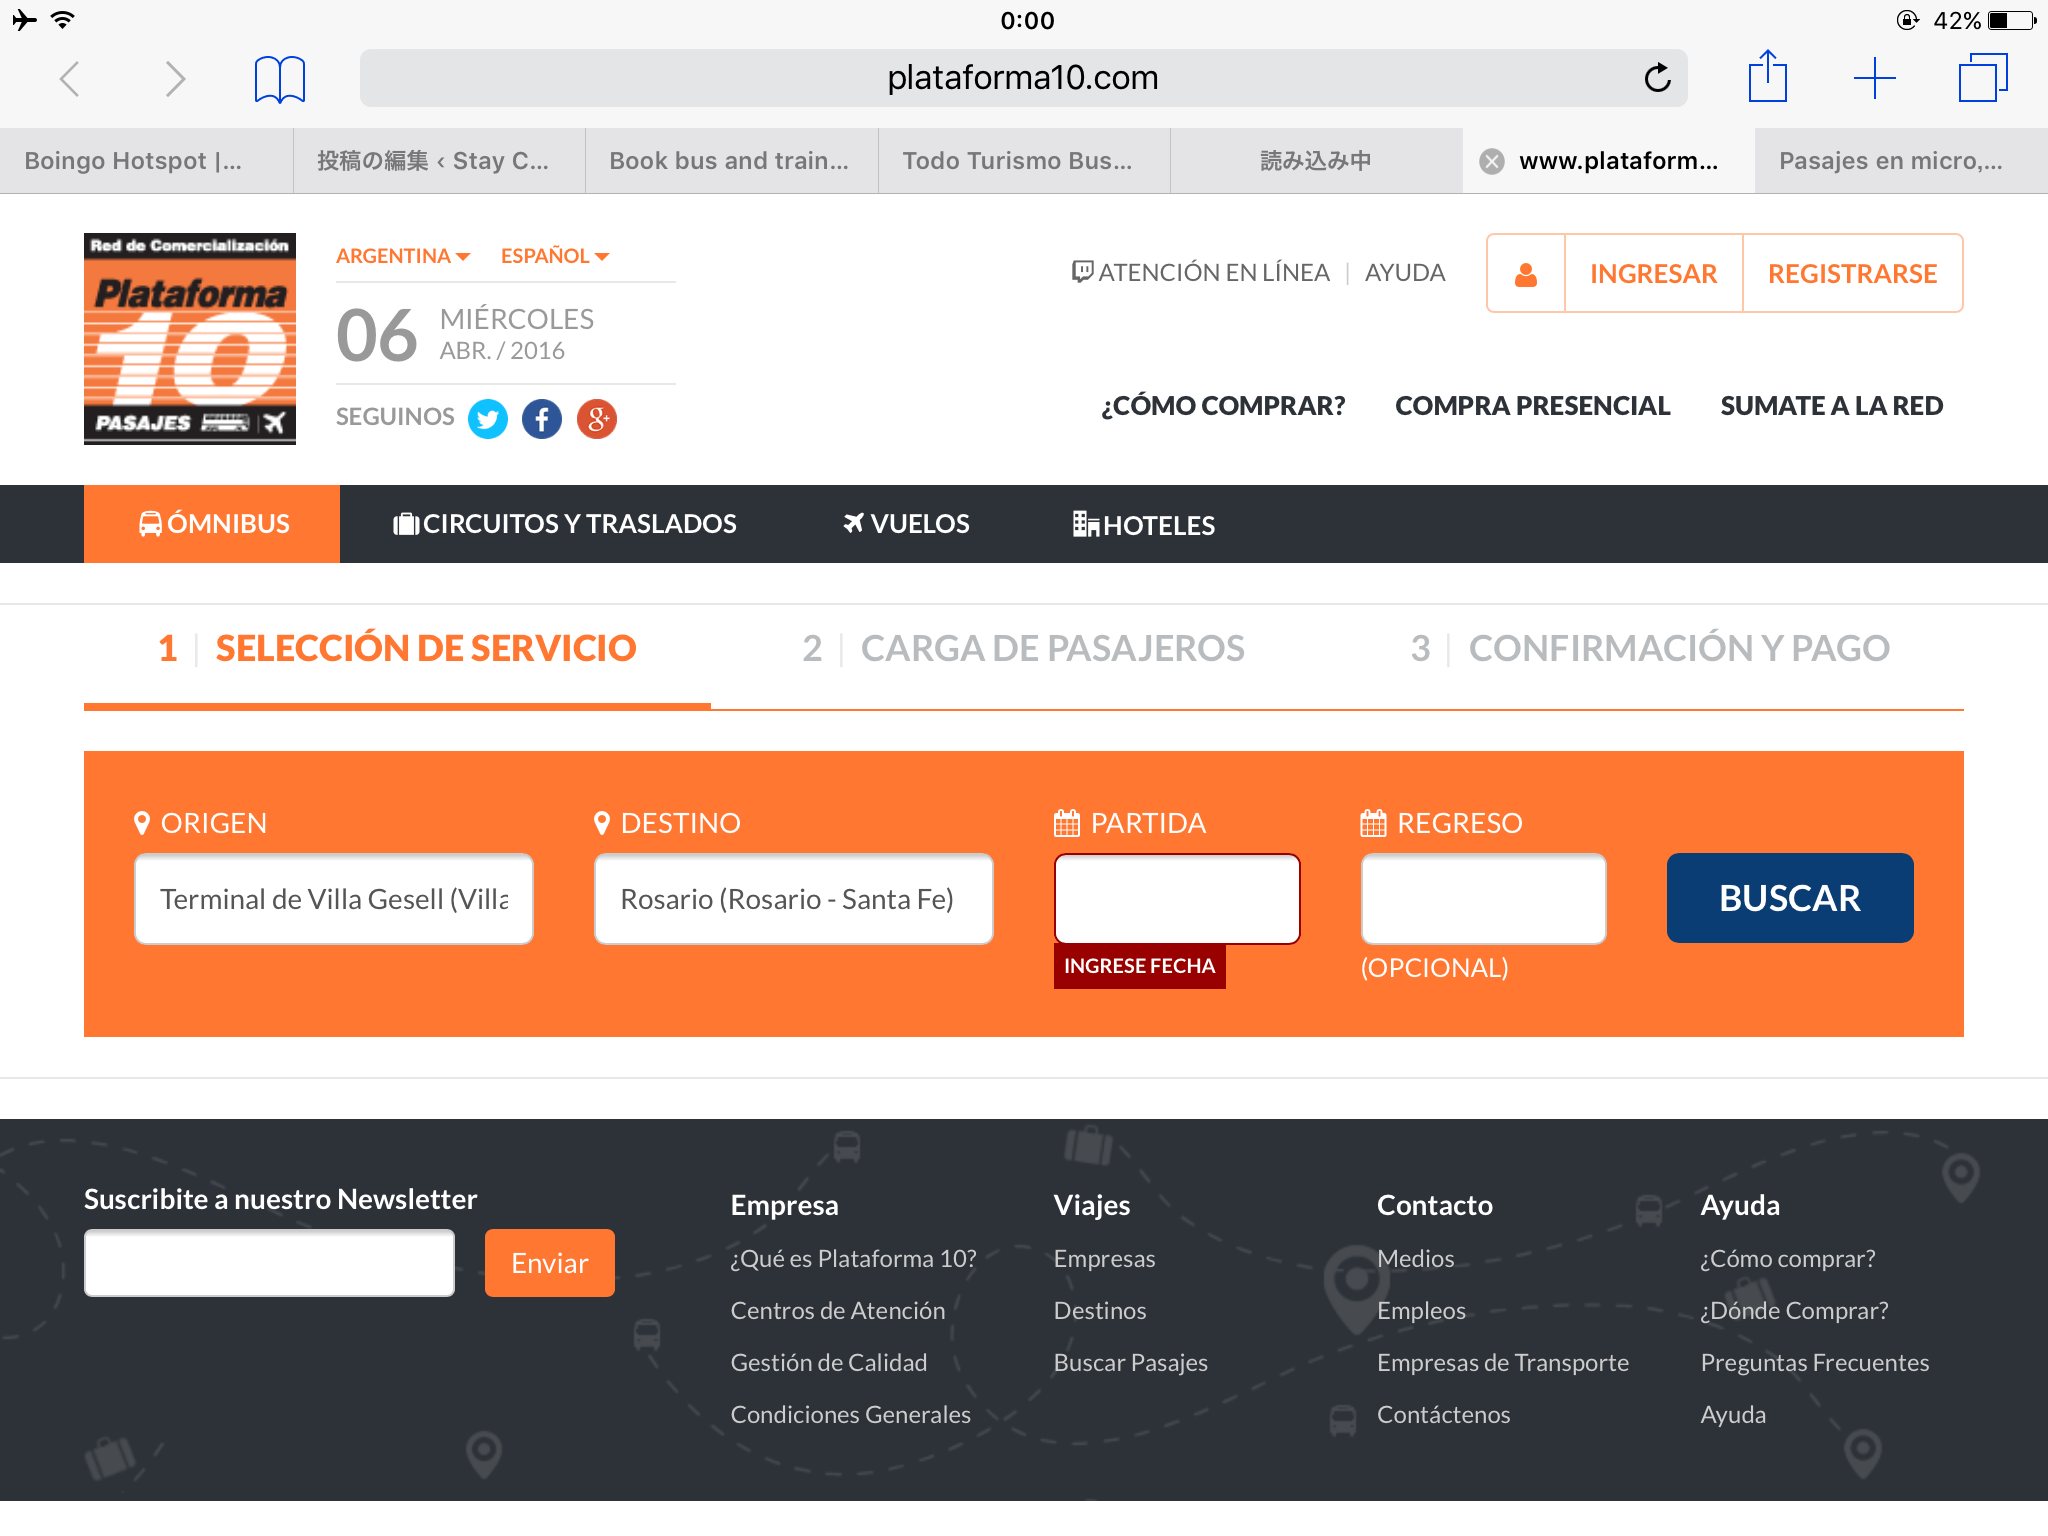Add a new Safari tab

coord(1874,78)
